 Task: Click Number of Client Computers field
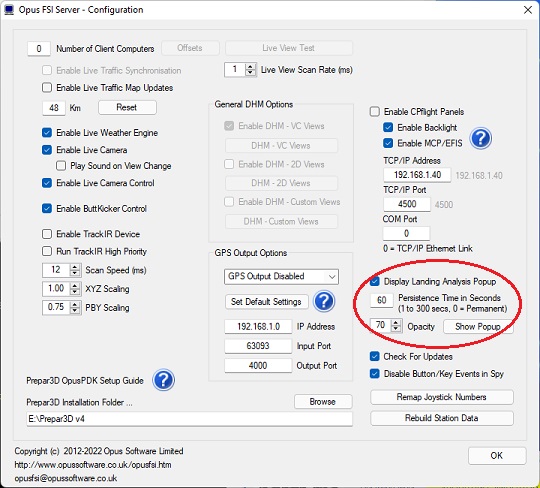point(39,49)
